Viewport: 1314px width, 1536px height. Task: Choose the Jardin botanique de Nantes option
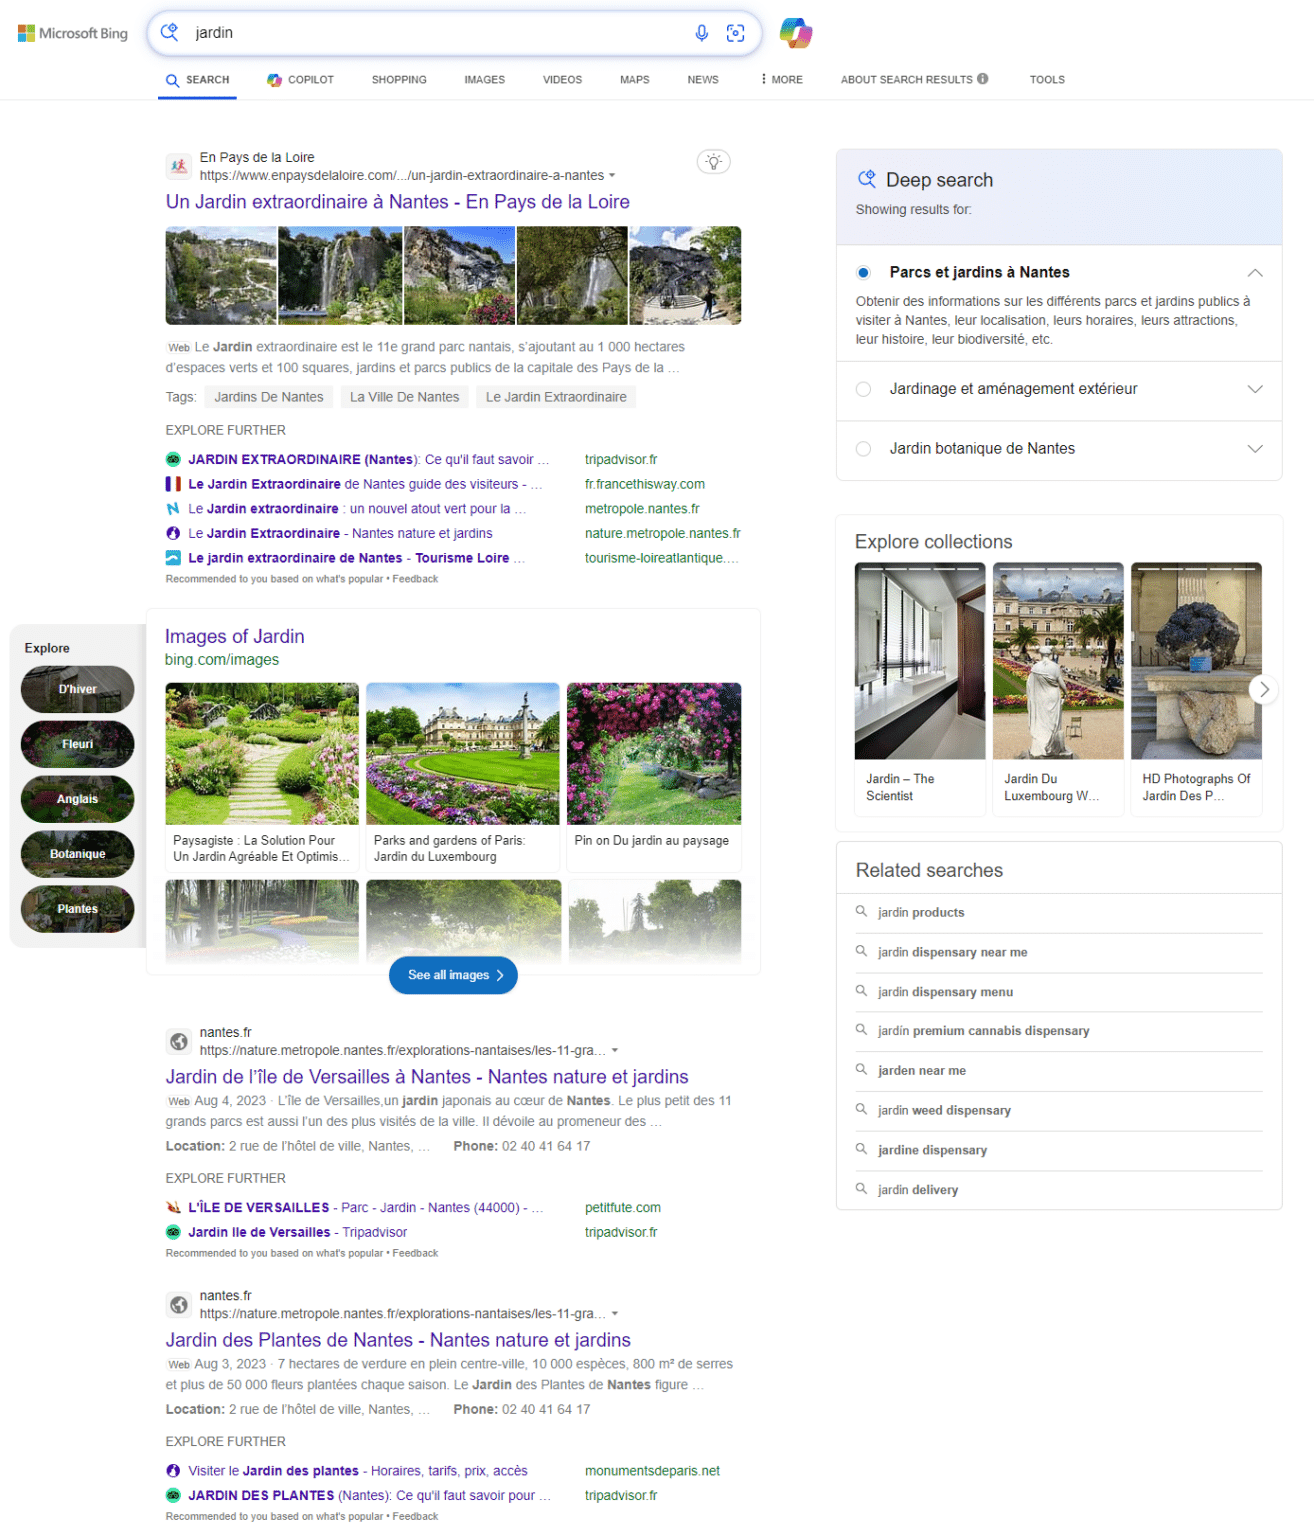tap(863, 449)
